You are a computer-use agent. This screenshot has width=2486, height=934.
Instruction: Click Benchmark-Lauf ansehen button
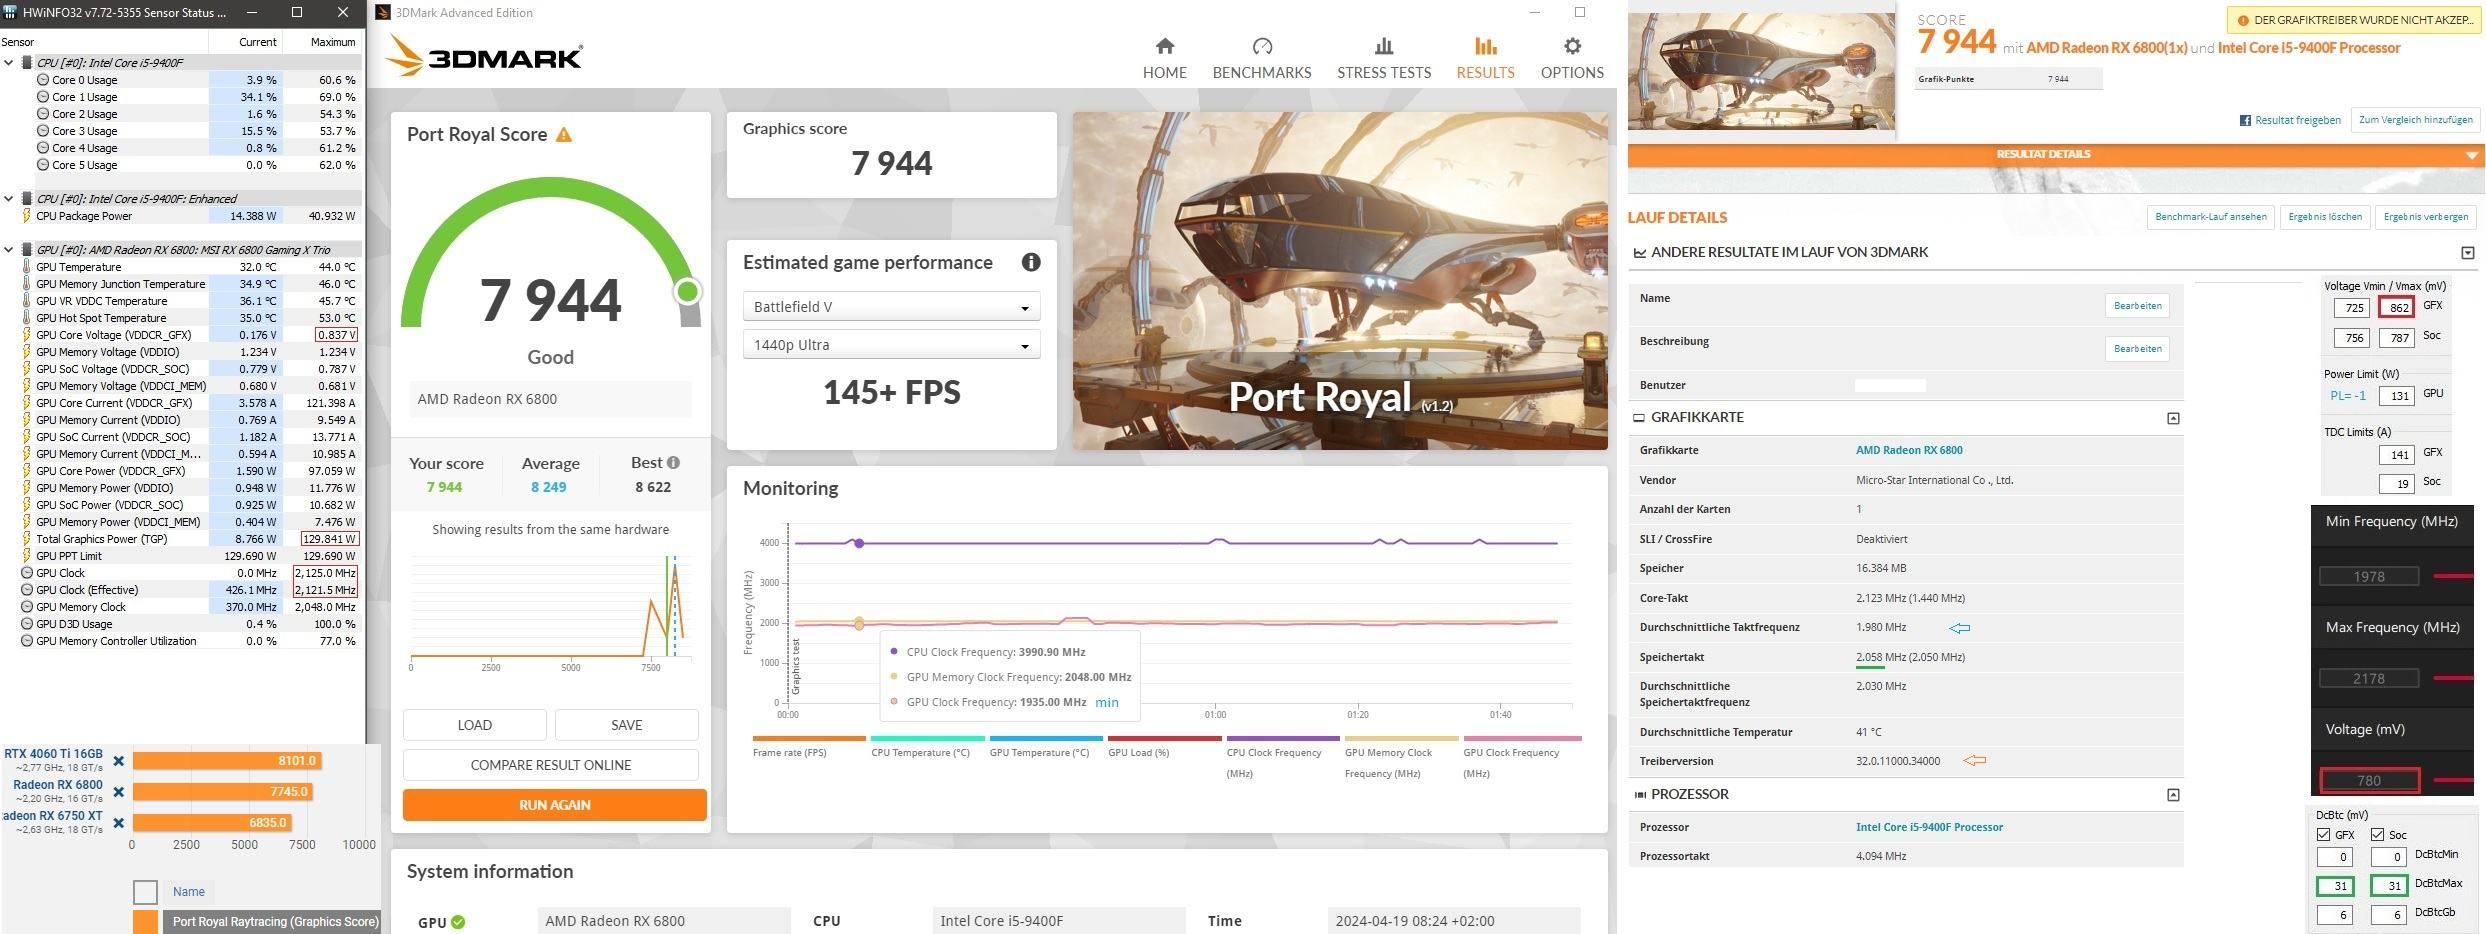coord(2210,217)
